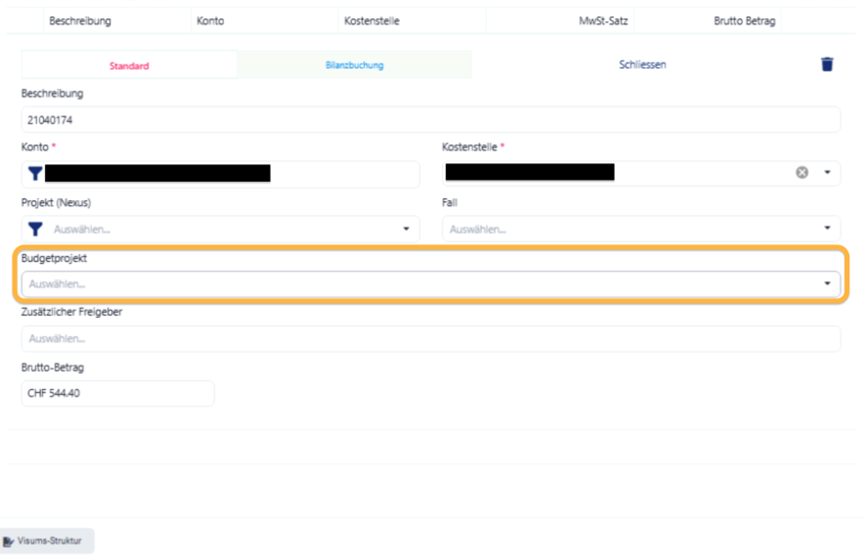864x560 pixels.
Task: Expand the Kostenstelle dropdown arrow
Action: 827,173
